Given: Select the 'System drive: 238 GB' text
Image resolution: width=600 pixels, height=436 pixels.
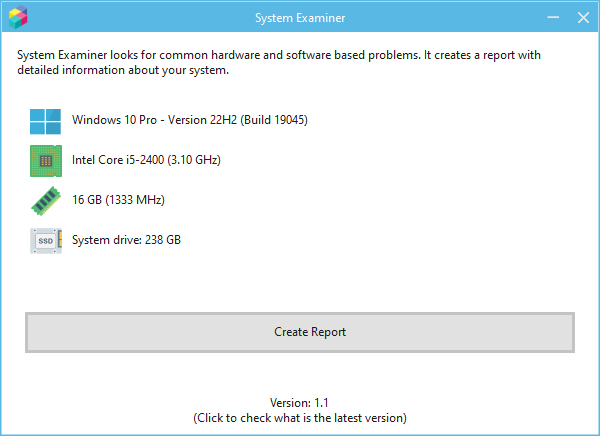Looking at the screenshot, I should [x=126, y=240].
